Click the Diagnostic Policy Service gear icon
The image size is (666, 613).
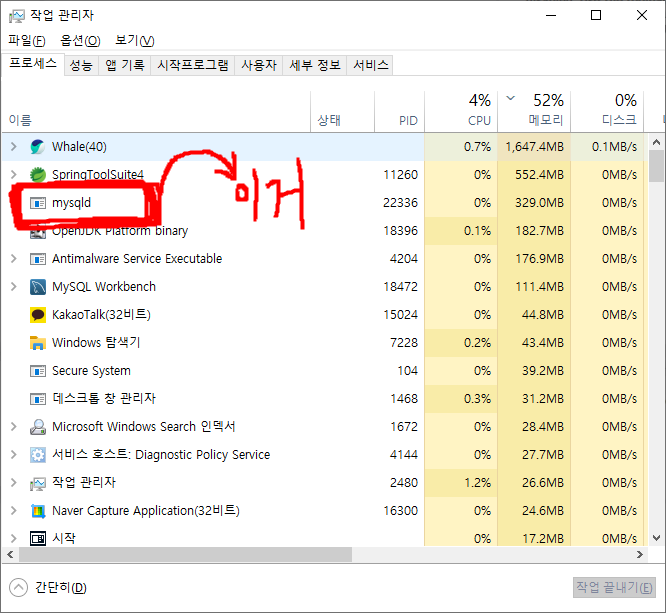(x=38, y=455)
